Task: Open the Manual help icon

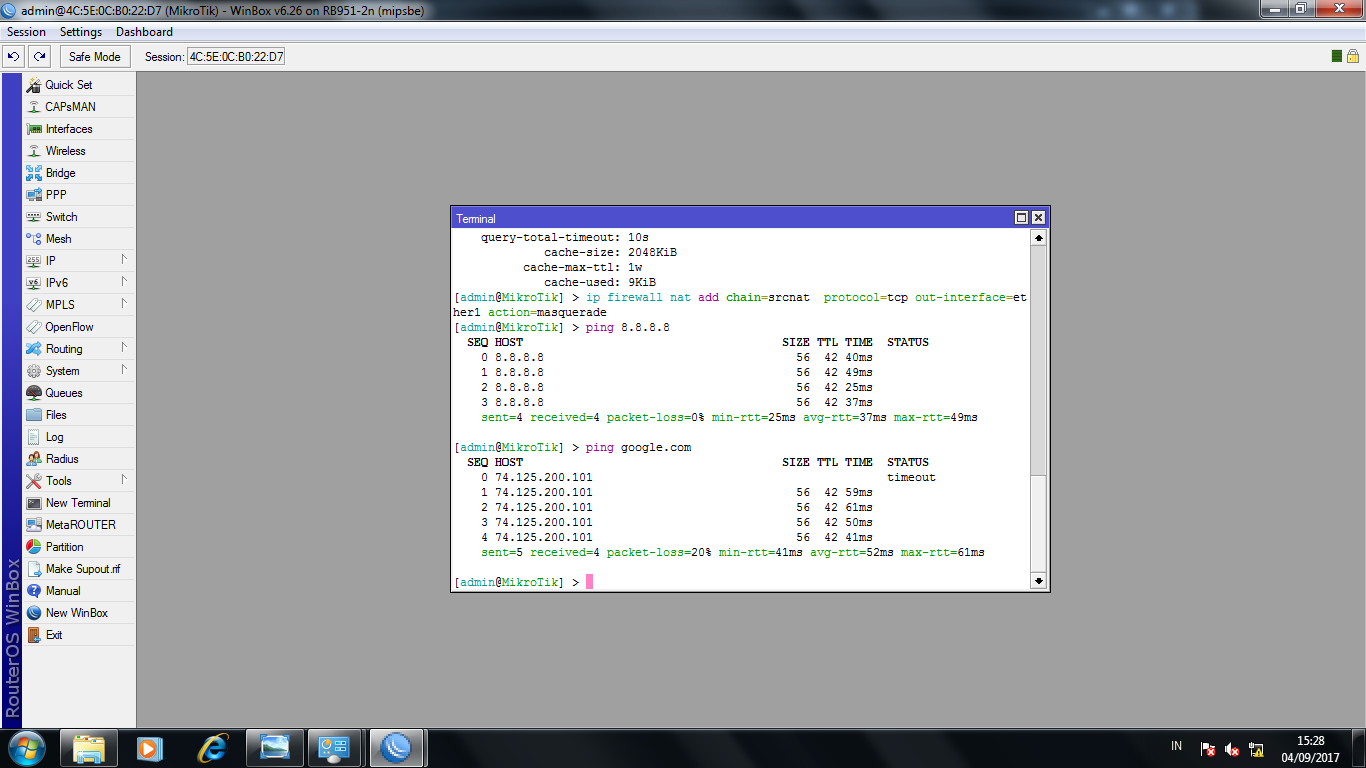Action: point(34,591)
